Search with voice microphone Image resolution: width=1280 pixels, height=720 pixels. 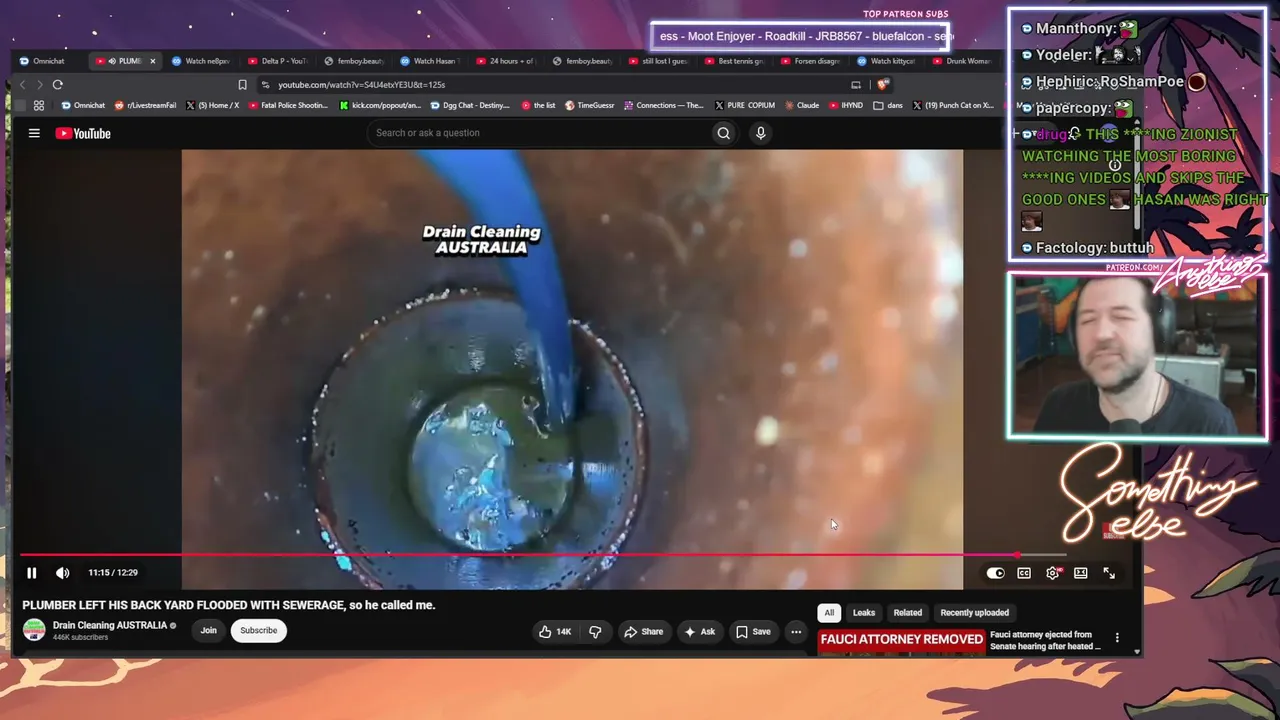761,133
